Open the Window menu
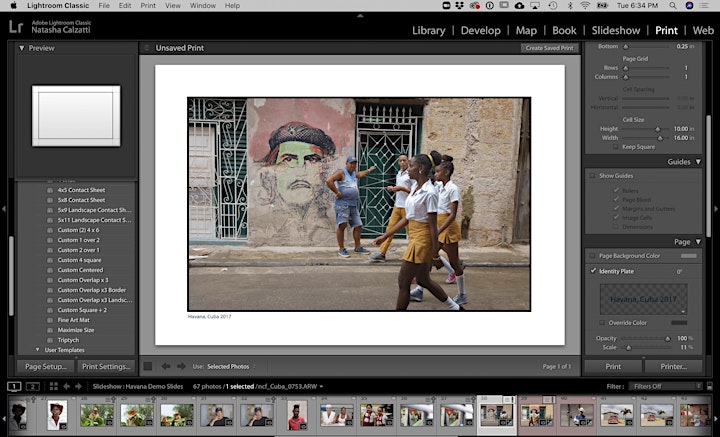Screen dimensions: 720x437 pyautogui.click(x=202, y=6)
